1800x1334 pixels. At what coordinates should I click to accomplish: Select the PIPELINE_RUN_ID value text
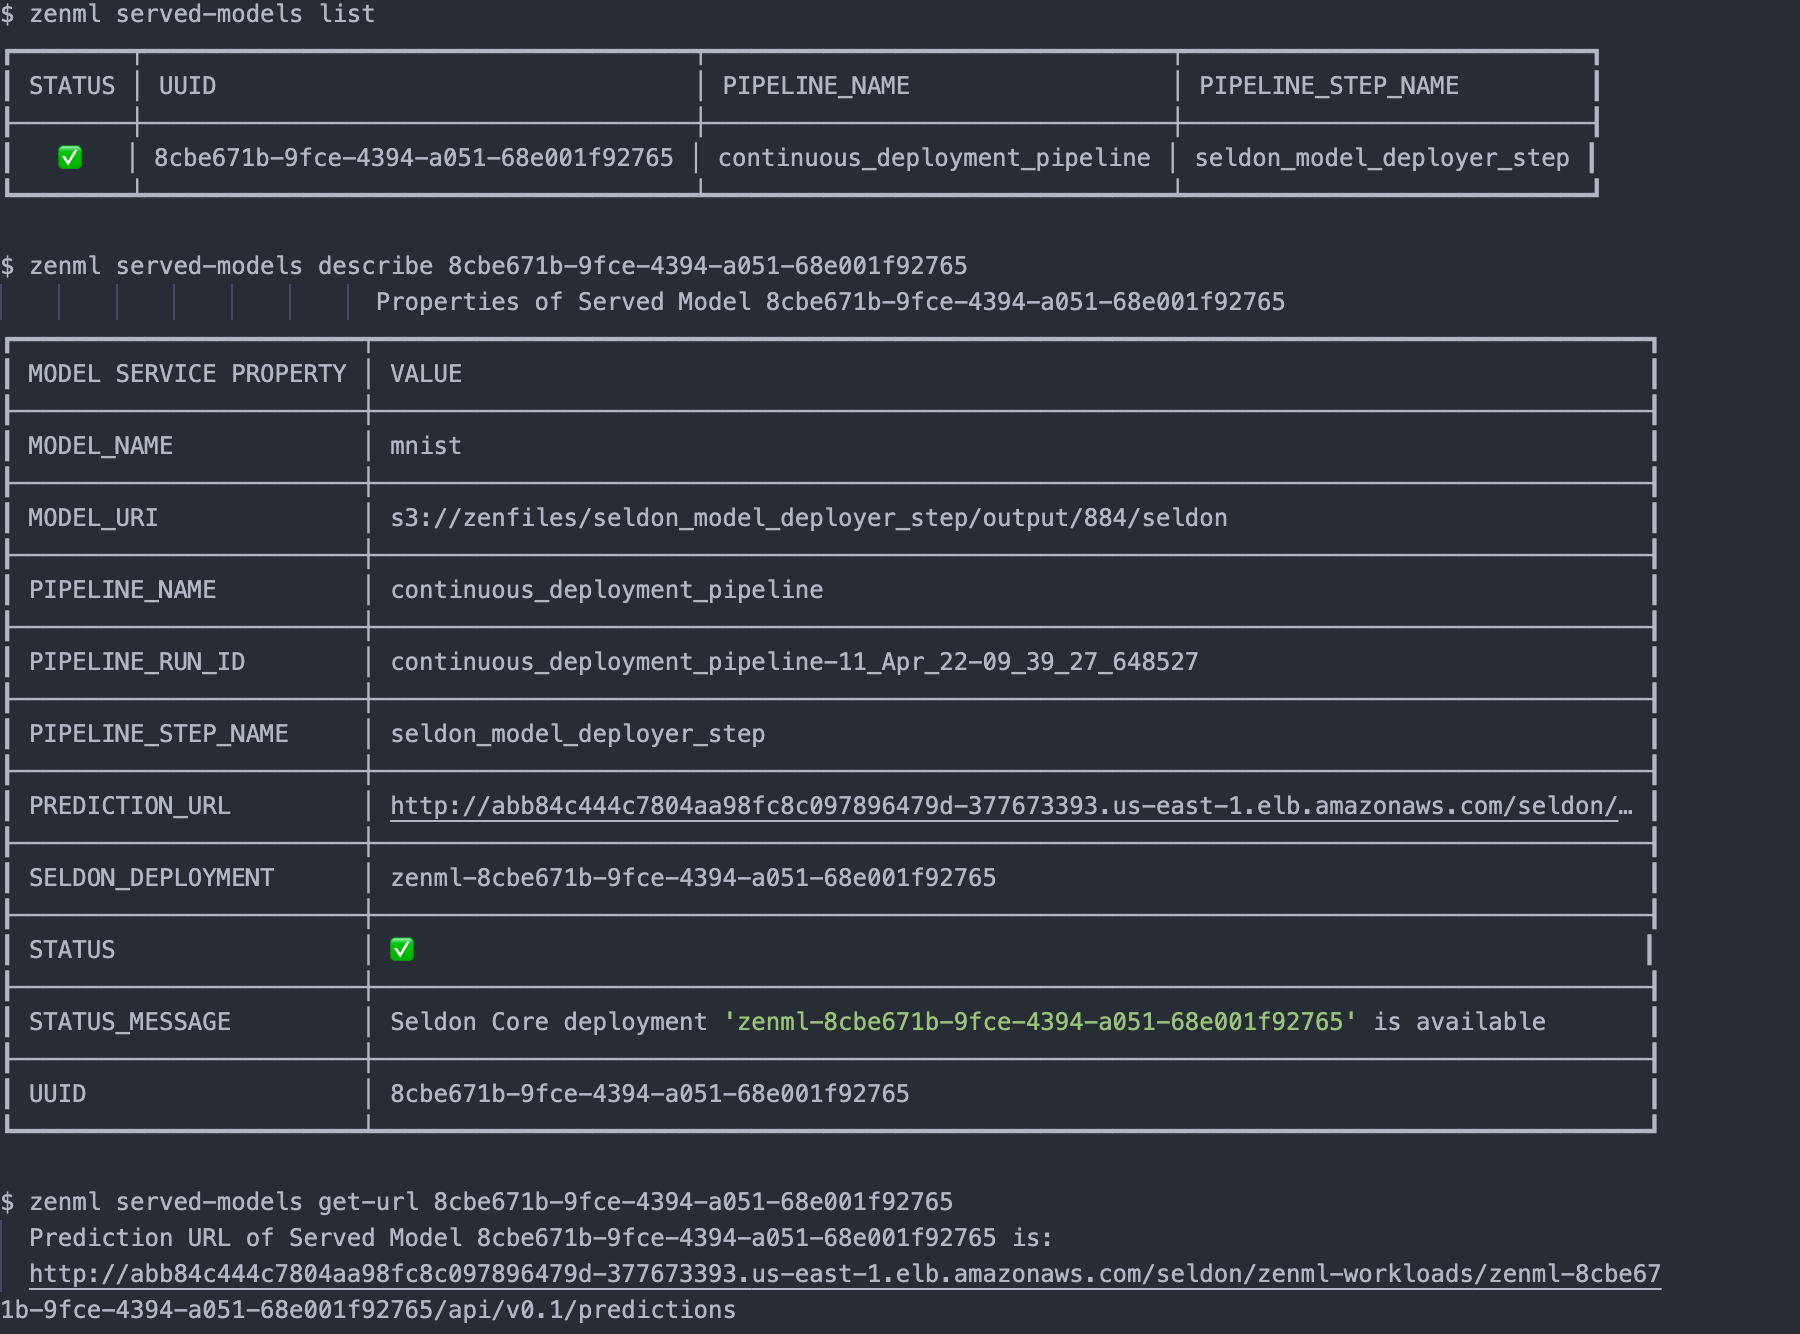[795, 661]
